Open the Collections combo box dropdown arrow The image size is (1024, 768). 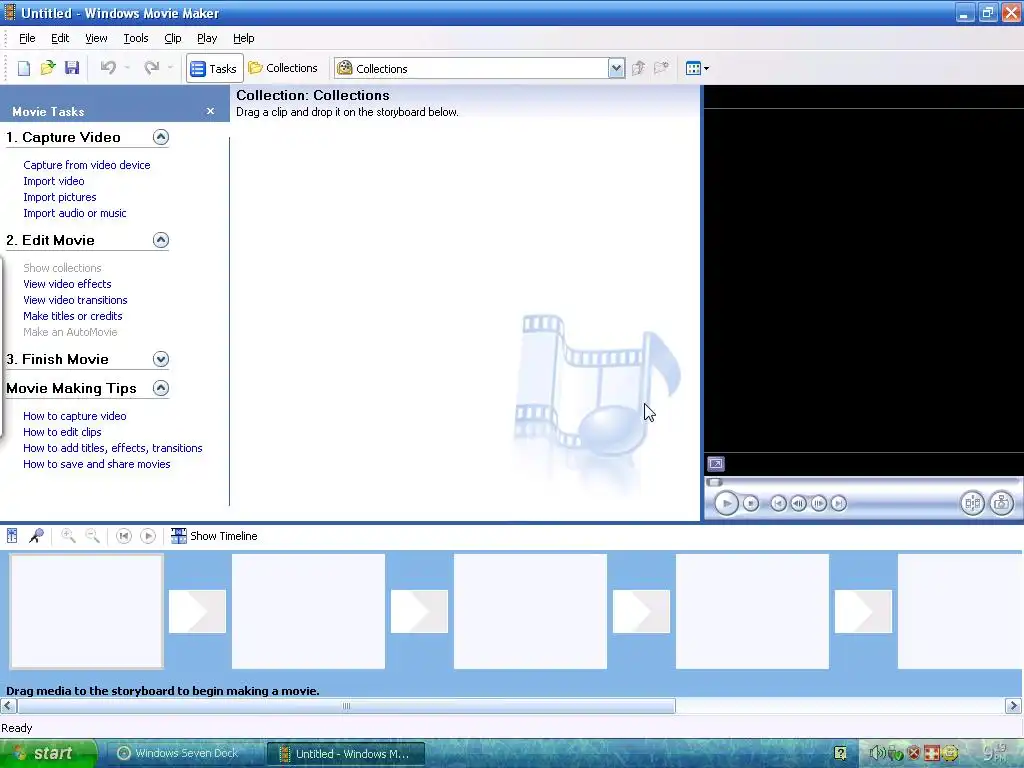pyautogui.click(x=616, y=68)
